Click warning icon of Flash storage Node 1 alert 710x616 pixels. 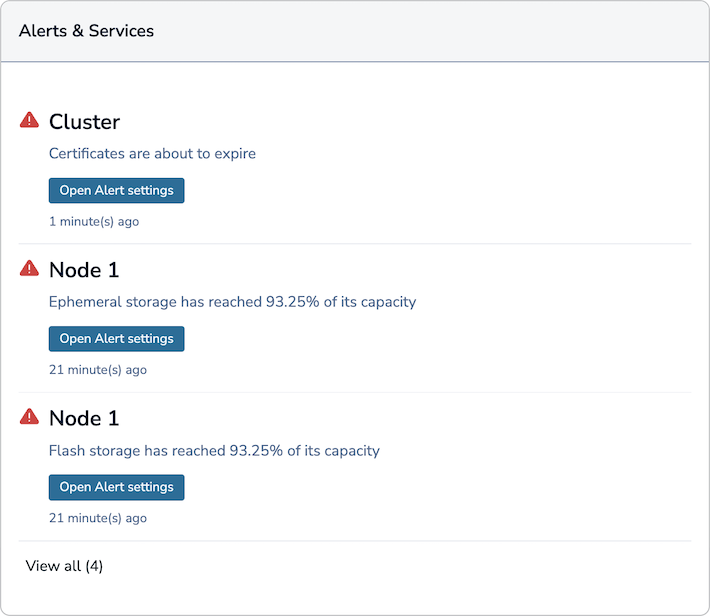(x=29, y=416)
